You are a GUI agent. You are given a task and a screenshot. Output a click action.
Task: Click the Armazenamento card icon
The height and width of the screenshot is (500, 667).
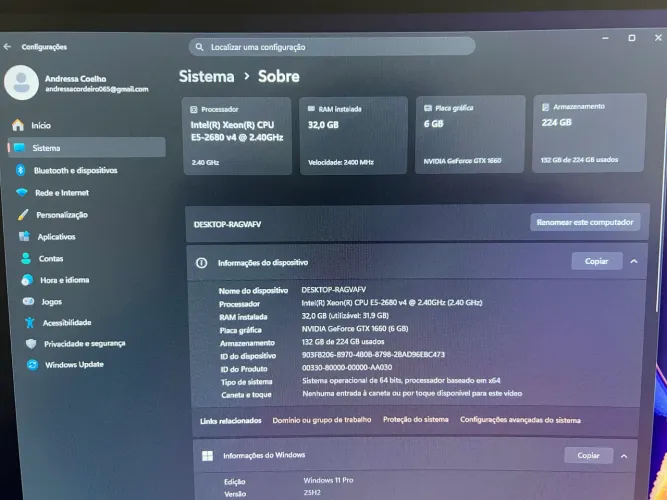click(x=545, y=107)
